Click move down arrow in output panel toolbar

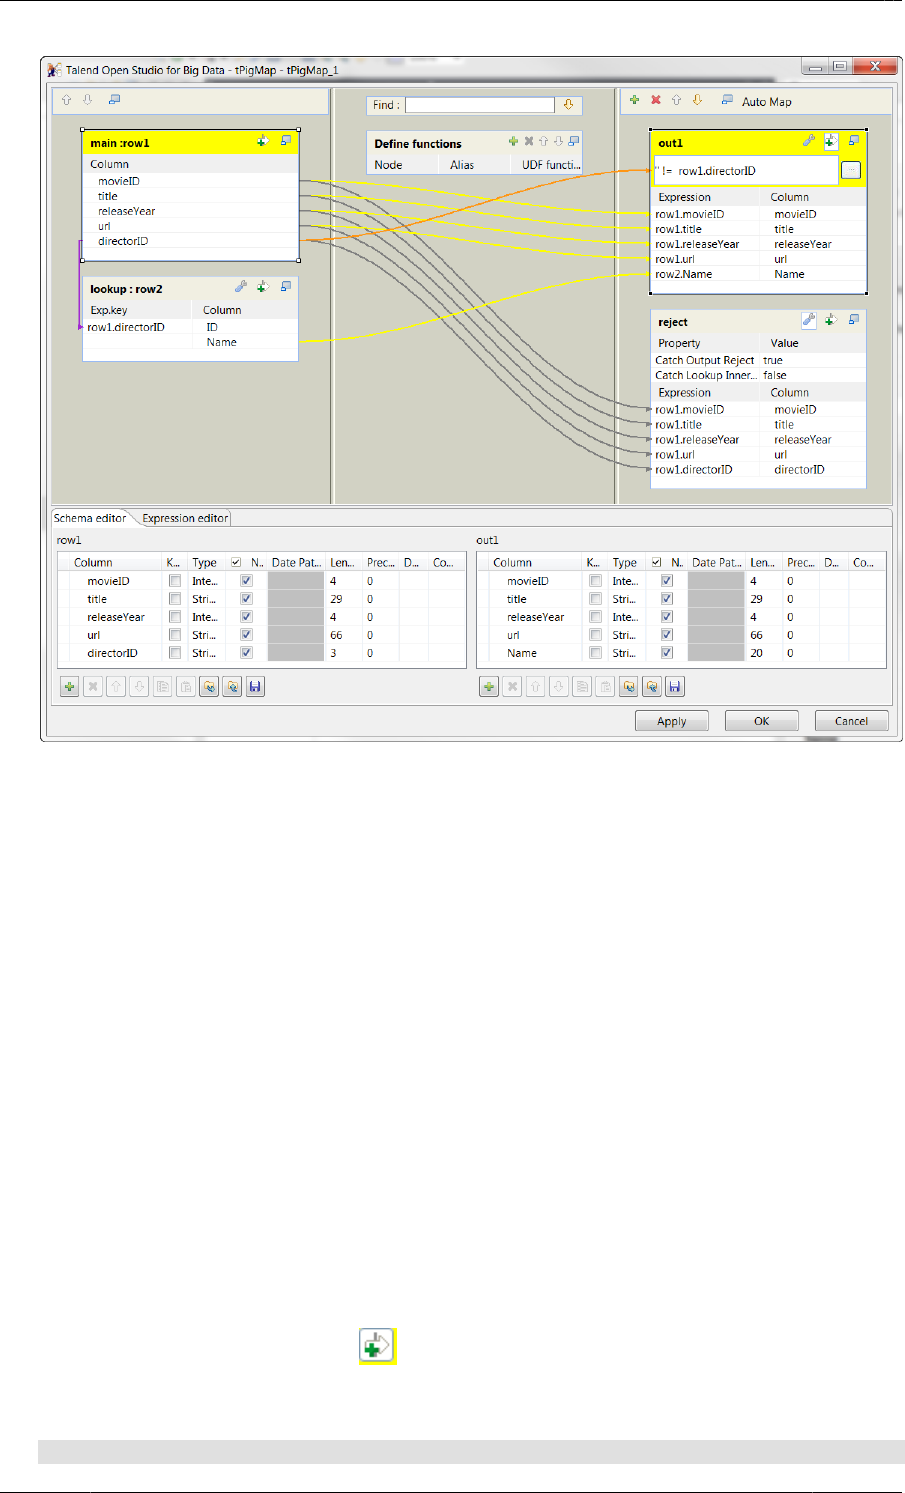[697, 100]
